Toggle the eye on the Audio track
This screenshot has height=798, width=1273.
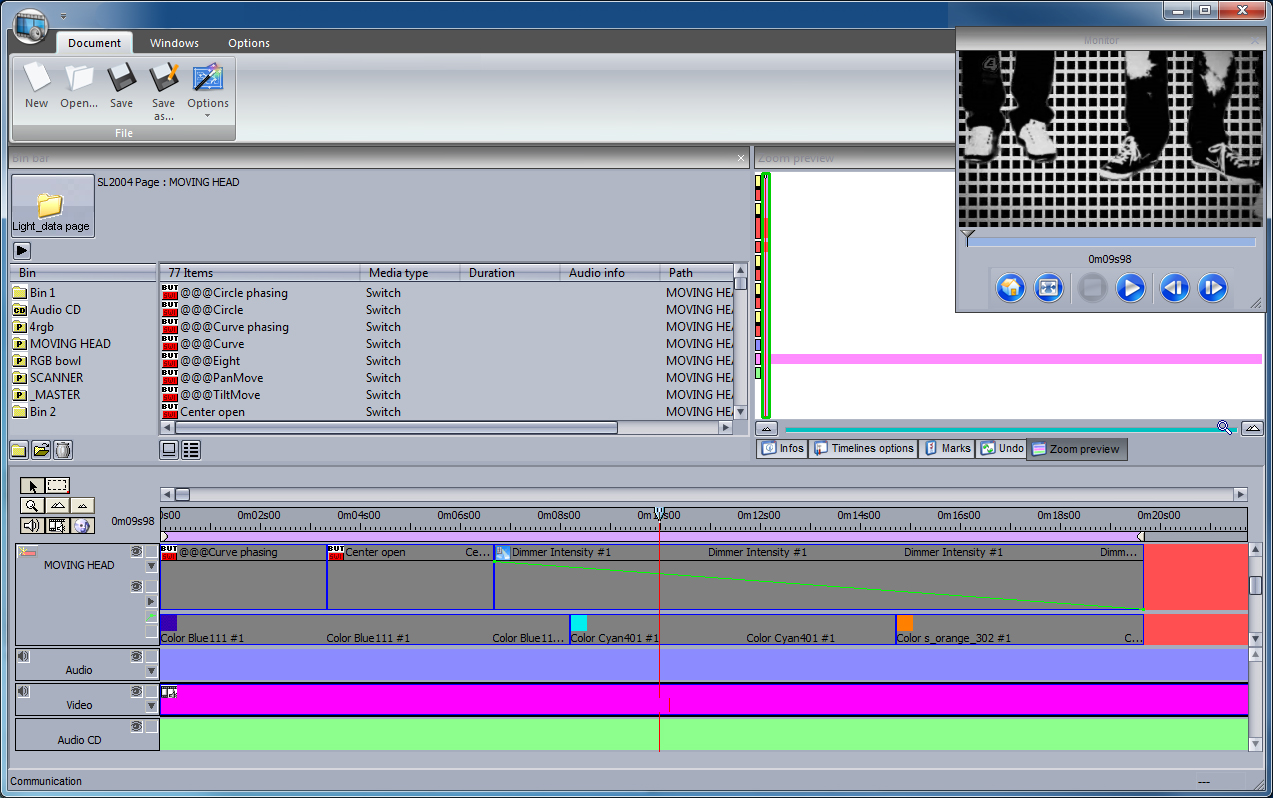point(136,657)
